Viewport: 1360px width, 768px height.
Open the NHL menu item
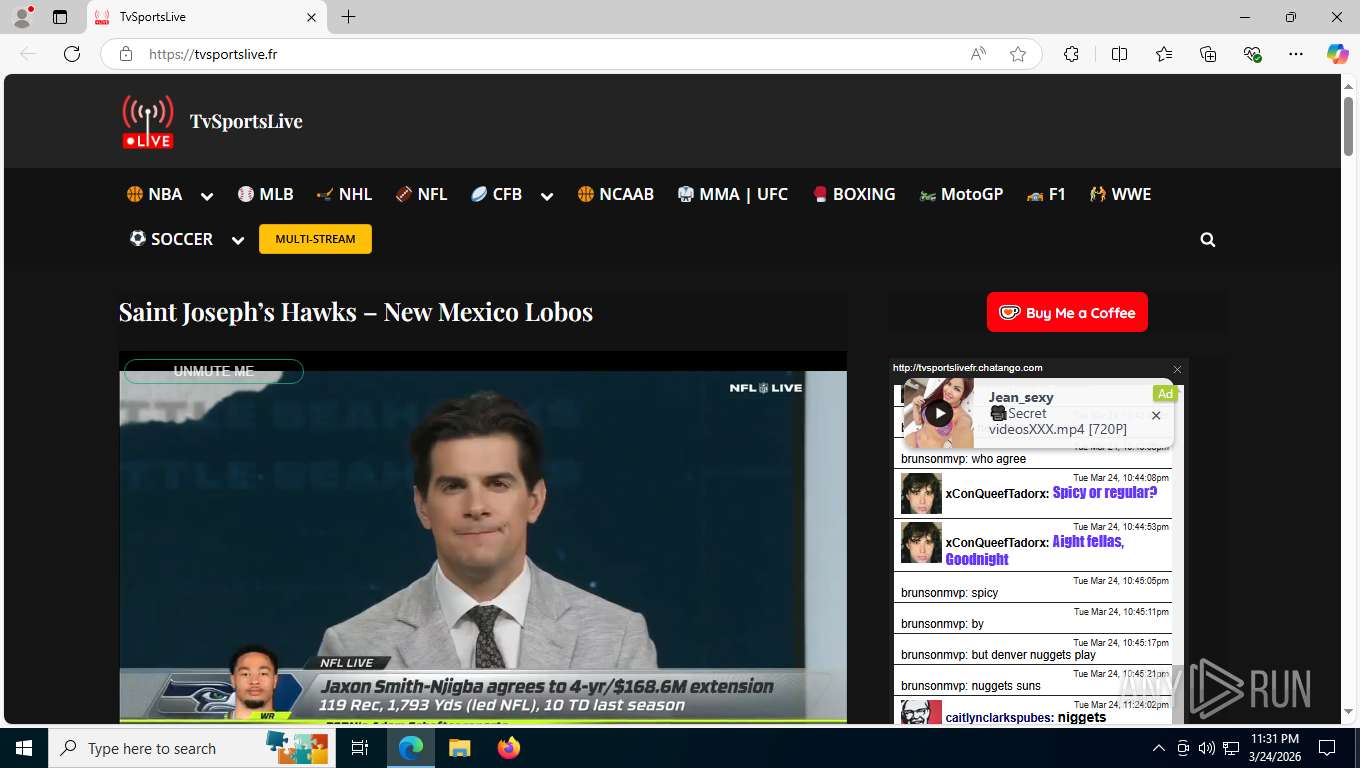tap(344, 194)
